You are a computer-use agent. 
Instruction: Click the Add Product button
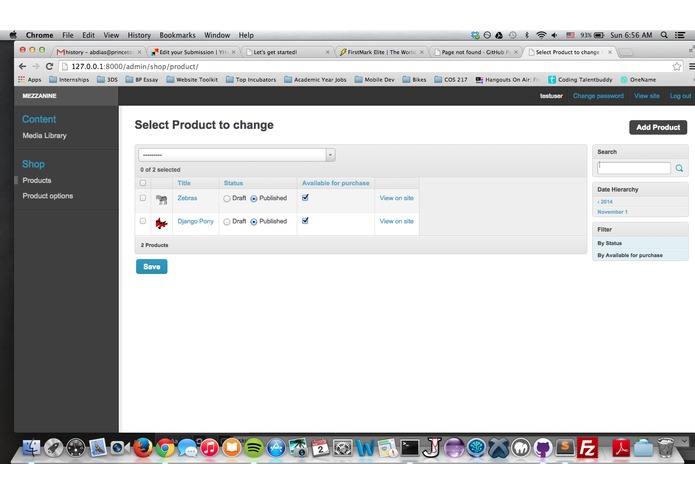(x=658, y=127)
